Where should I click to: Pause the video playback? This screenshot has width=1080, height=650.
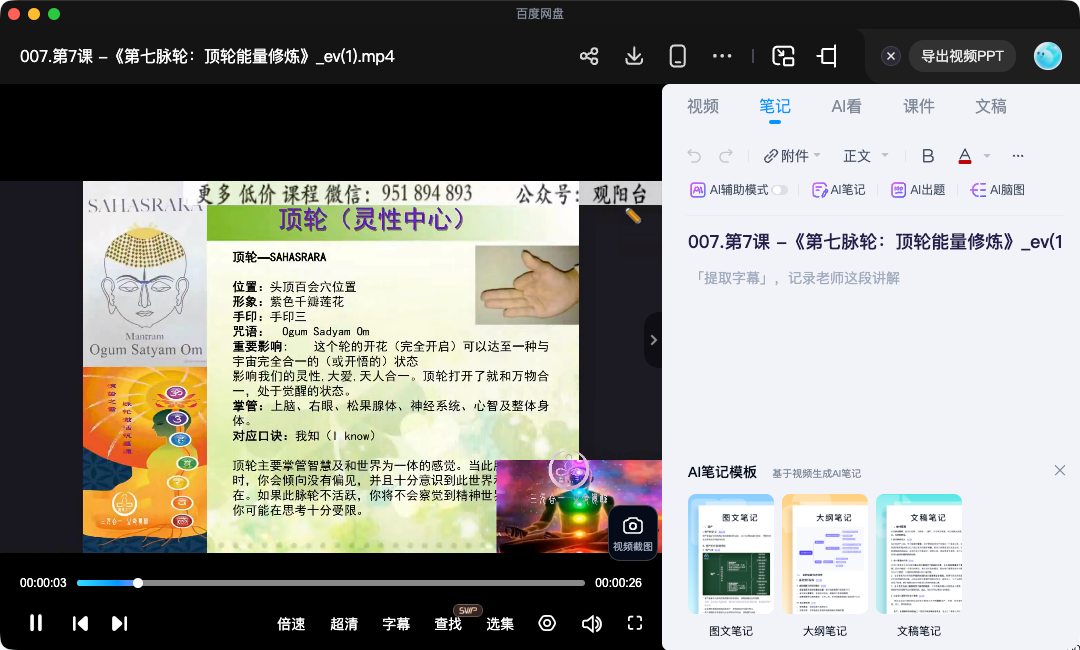pyautogui.click(x=36, y=623)
